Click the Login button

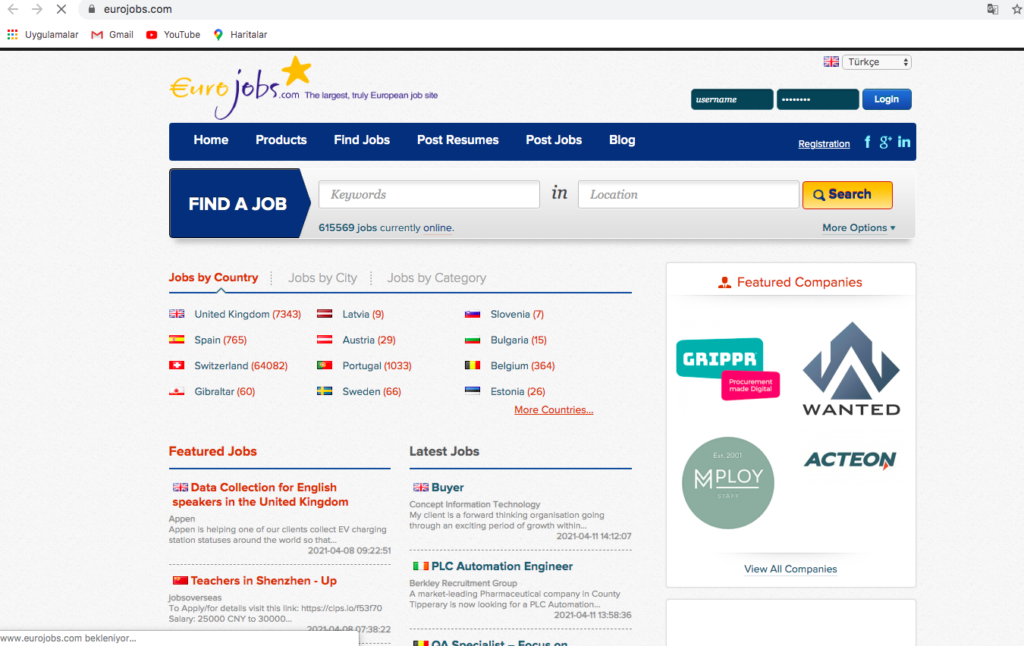point(886,99)
